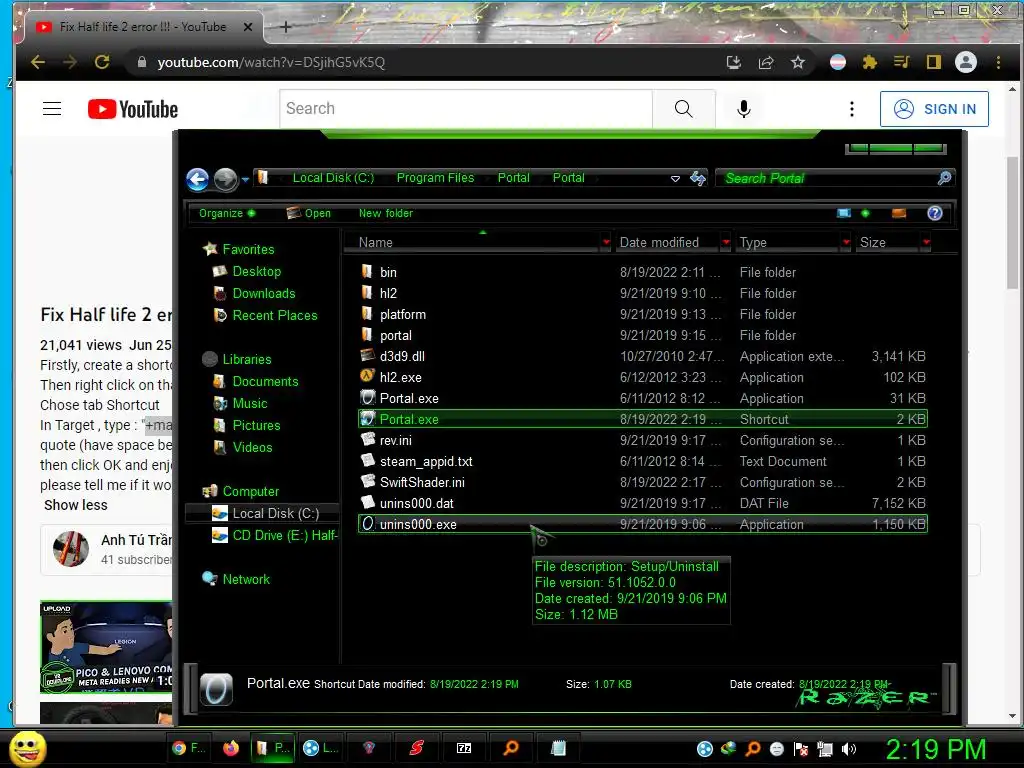Click Show less under the video description
The width and height of the screenshot is (1024, 768).
[x=75, y=505]
